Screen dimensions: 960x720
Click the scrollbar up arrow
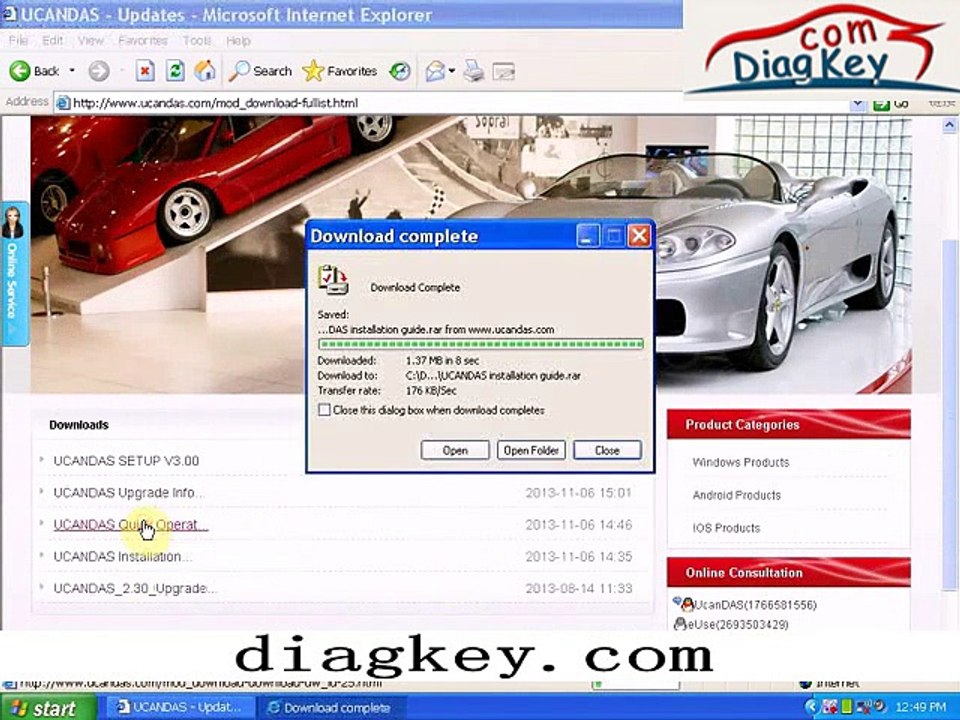pyautogui.click(x=950, y=125)
